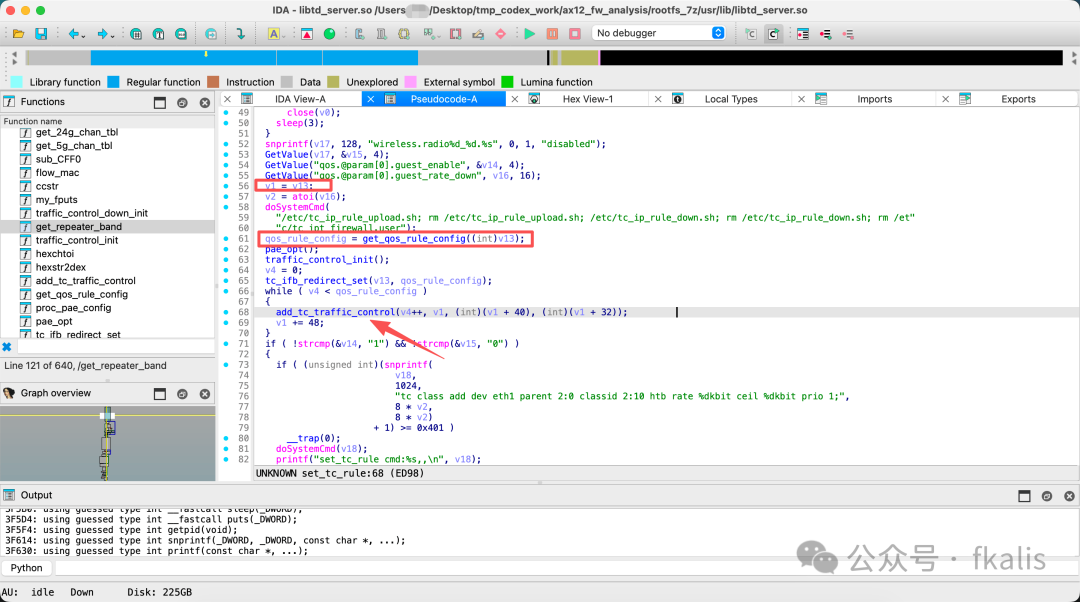Screen dimensions: 1080x602
Task: Terminate the process with the stop button
Action: 575,34
